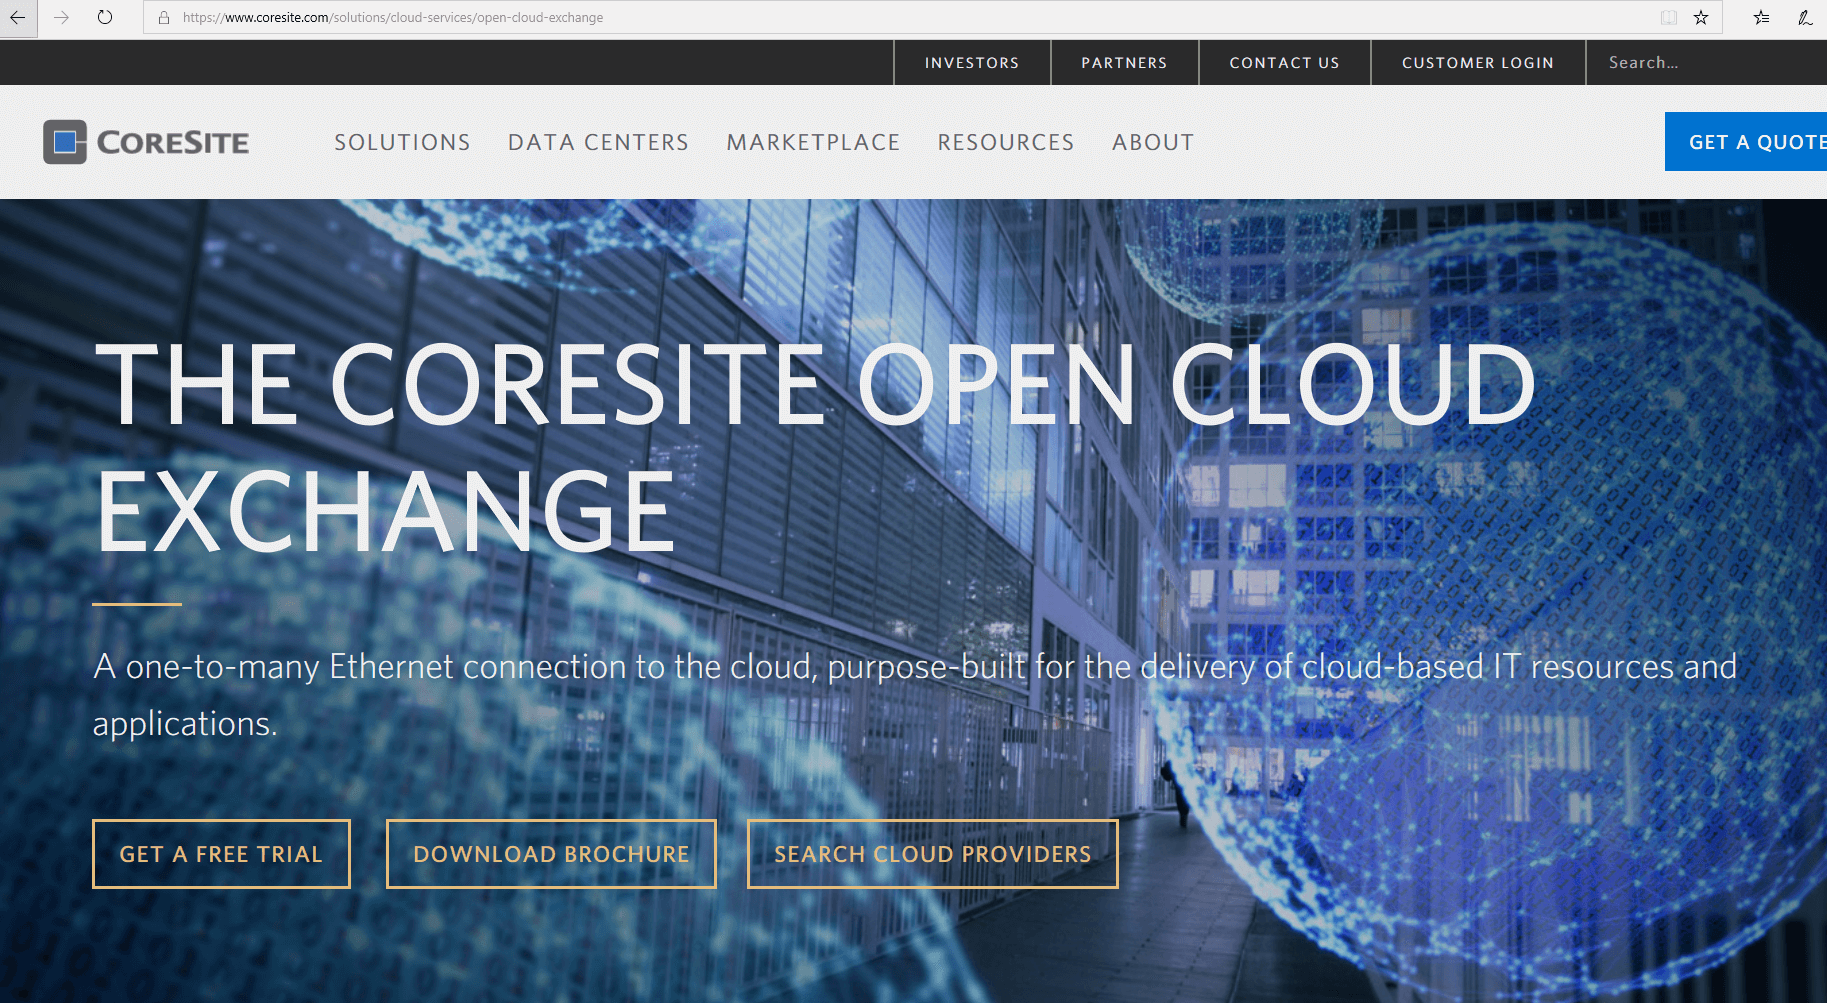Add this page to favorites via star icon
Image resolution: width=1827 pixels, height=1003 pixels.
[x=1700, y=17]
